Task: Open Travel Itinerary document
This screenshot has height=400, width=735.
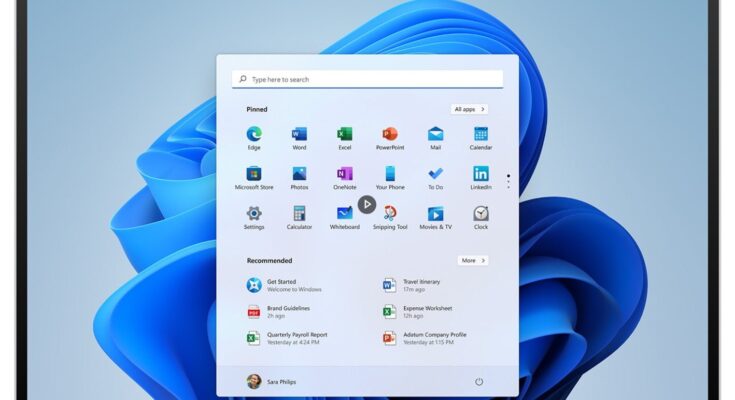Action: point(412,285)
